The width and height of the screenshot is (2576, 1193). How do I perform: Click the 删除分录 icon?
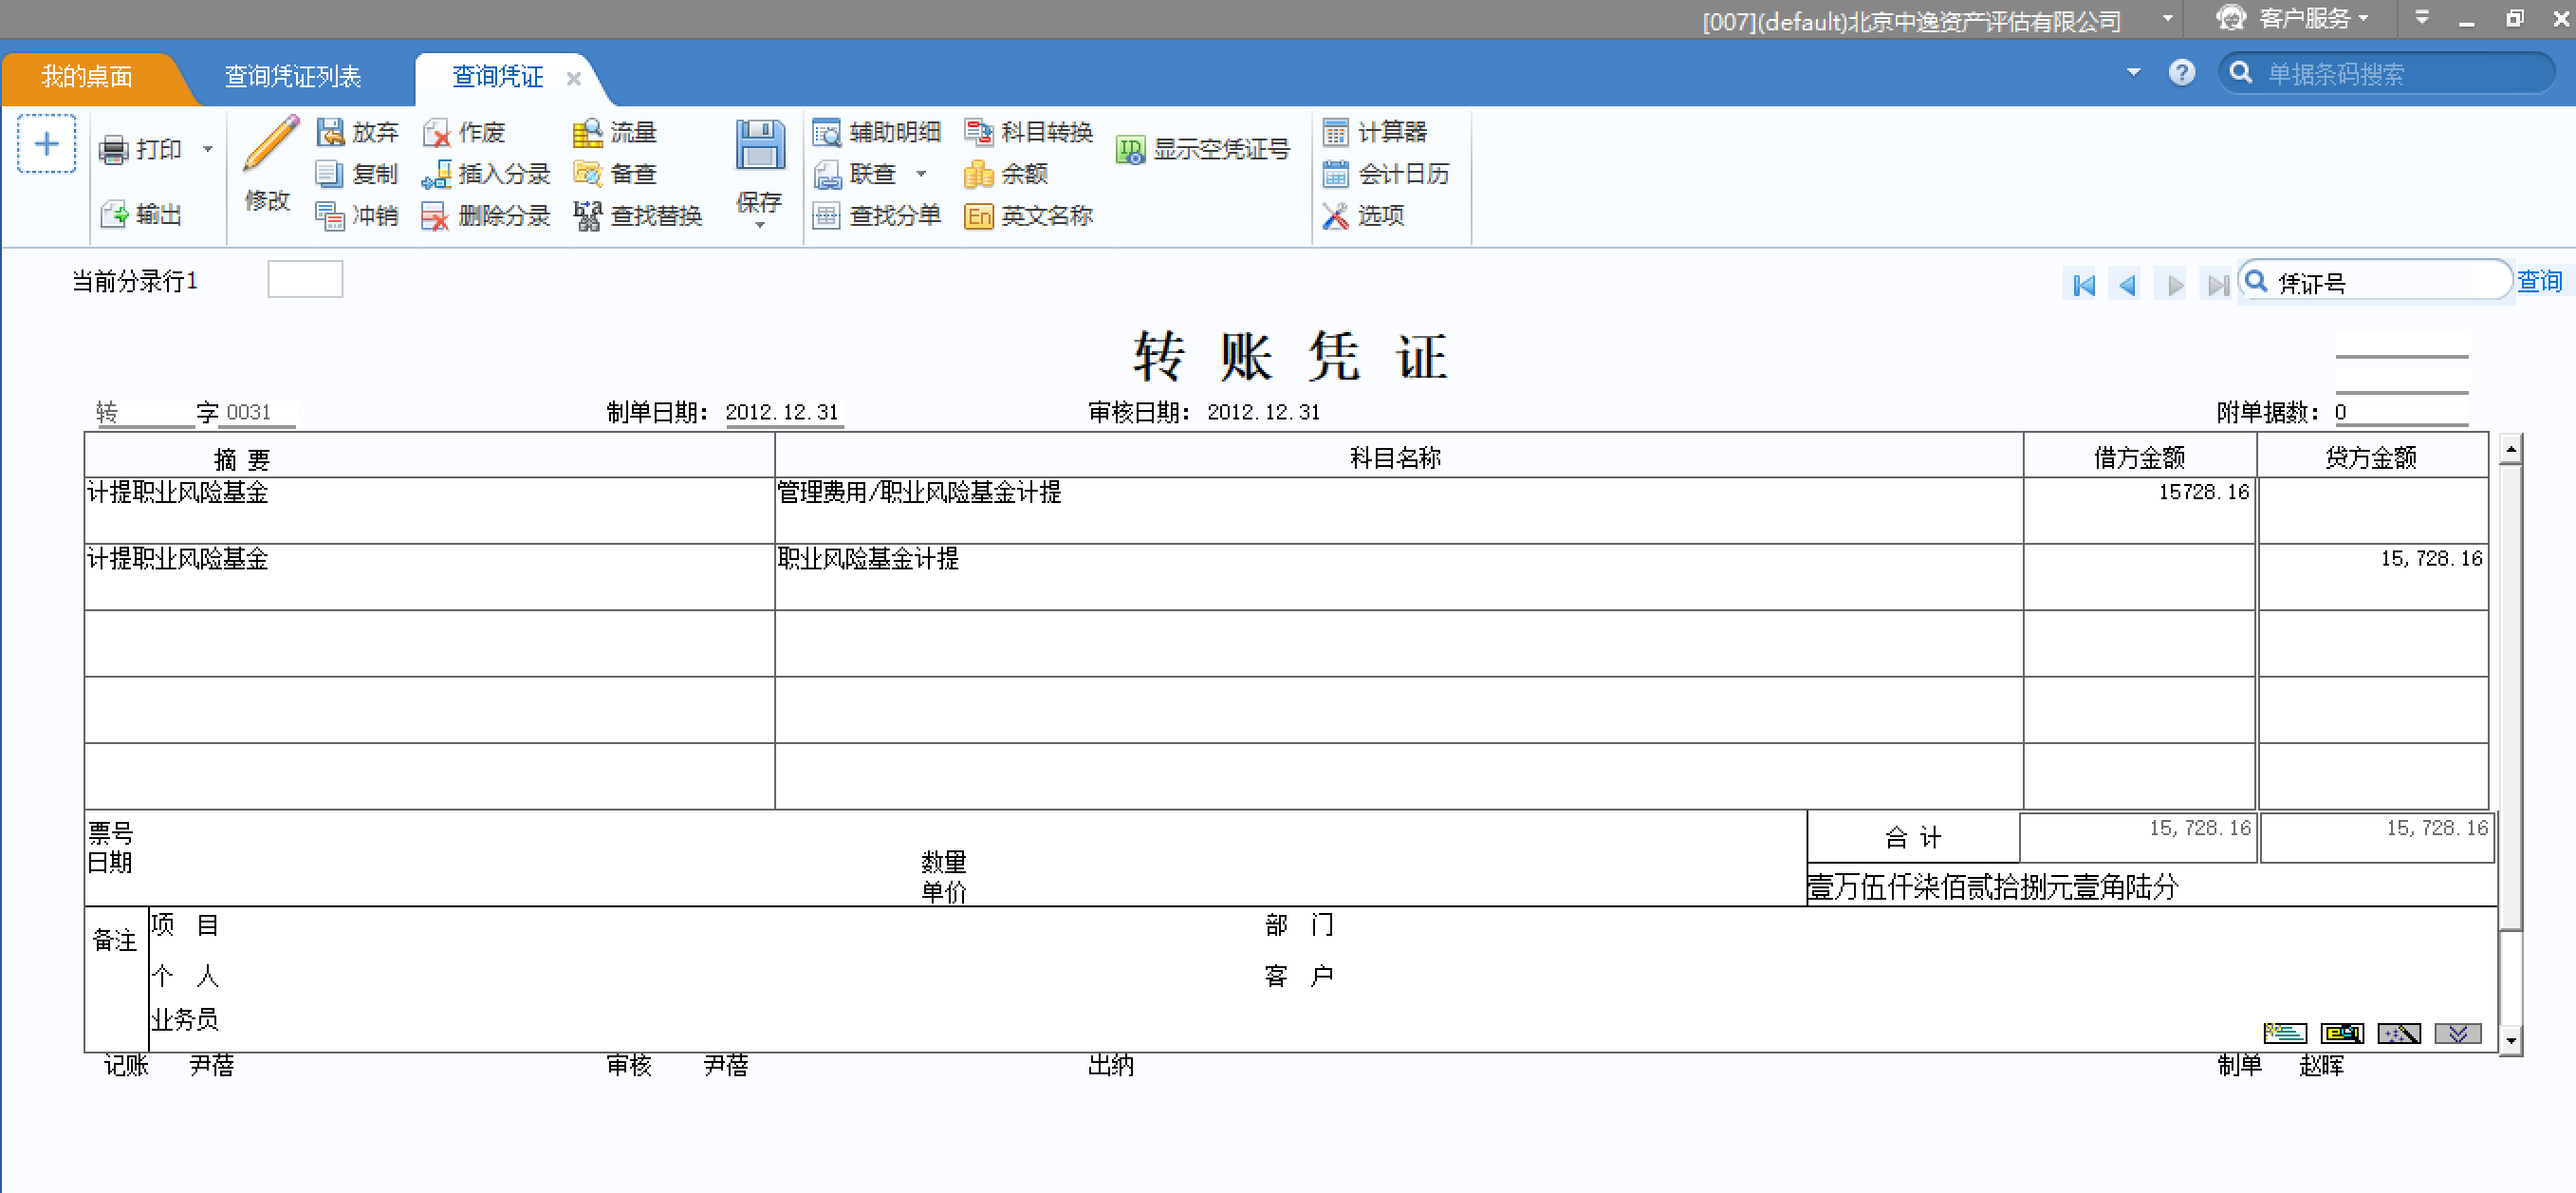[x=435, y=216]
